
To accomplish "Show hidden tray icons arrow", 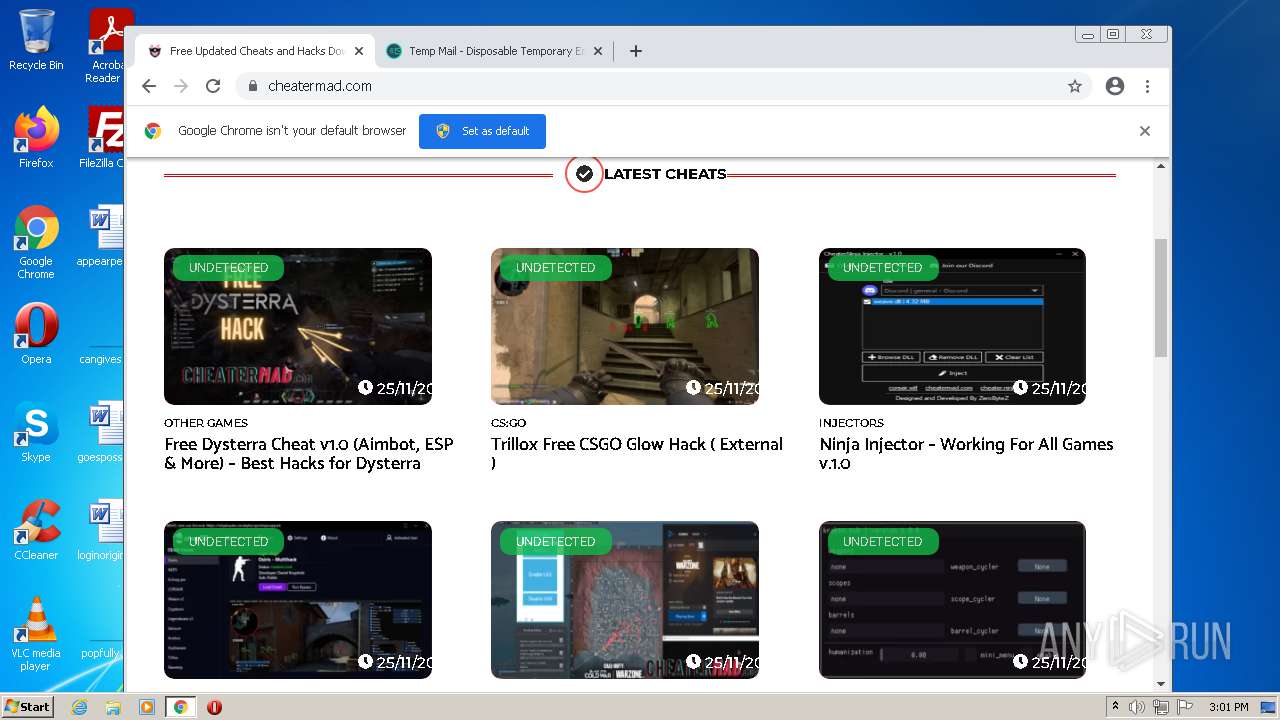I will coord(1115,707).
